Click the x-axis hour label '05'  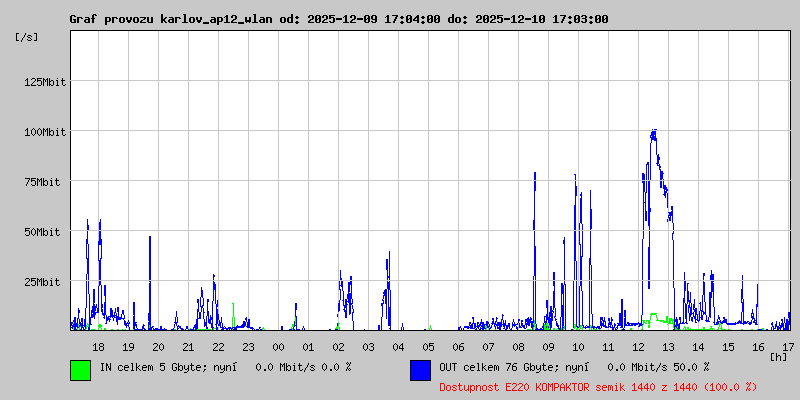(x=429, y=347)
